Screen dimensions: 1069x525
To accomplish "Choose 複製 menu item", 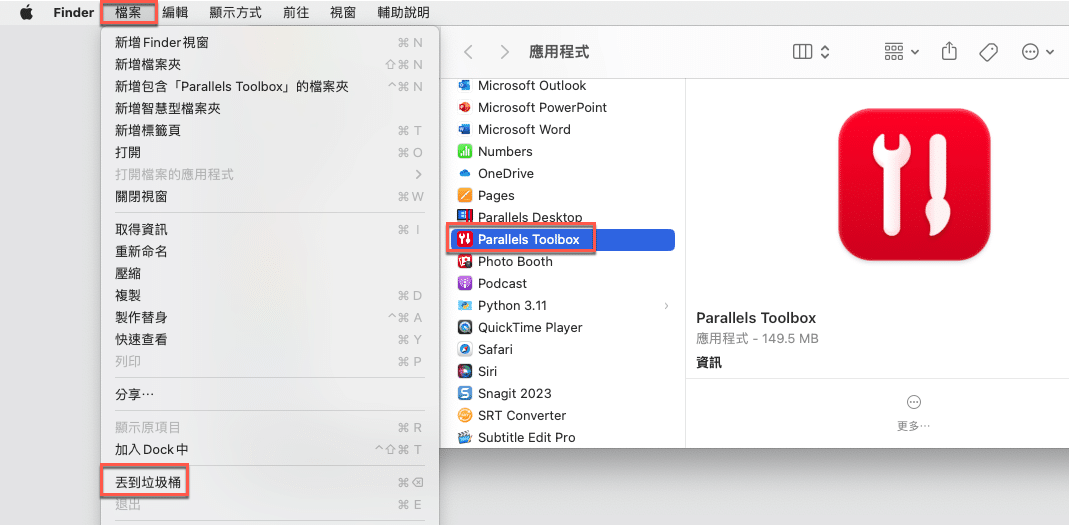I will pyautogui.click(x=269, y=295).
